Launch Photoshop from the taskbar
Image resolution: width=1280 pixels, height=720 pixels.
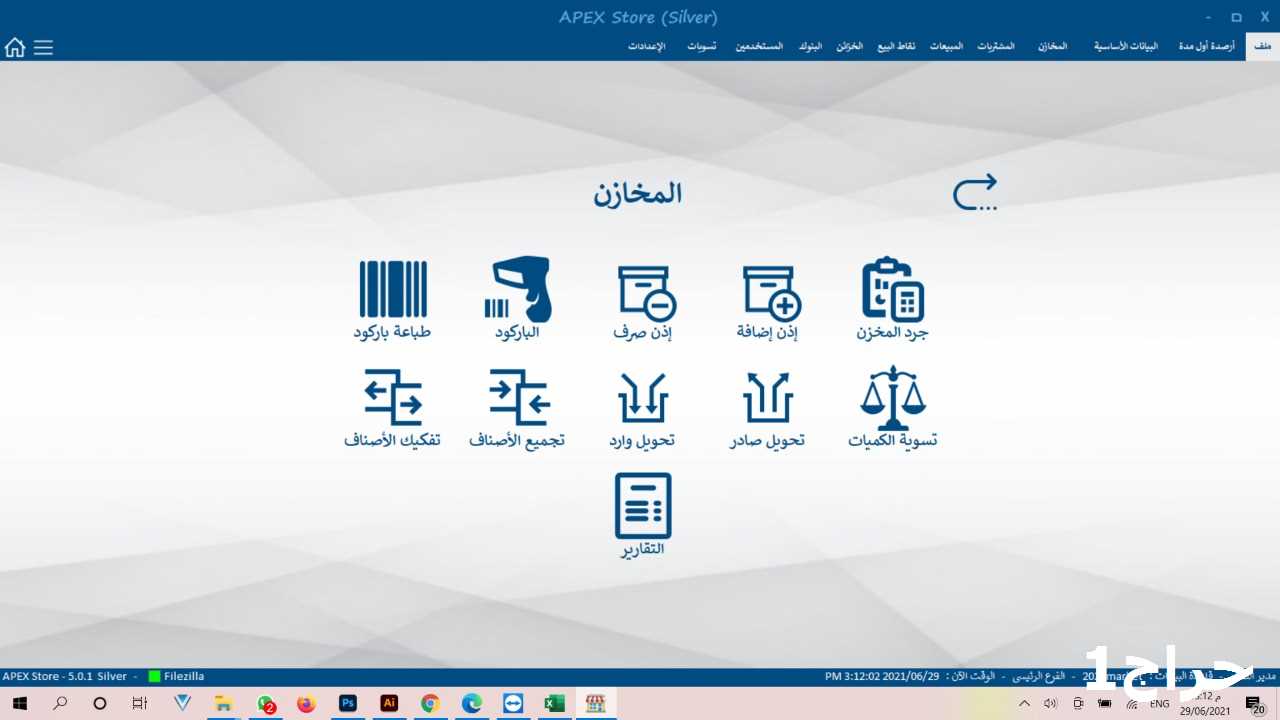tap(348, 704)
